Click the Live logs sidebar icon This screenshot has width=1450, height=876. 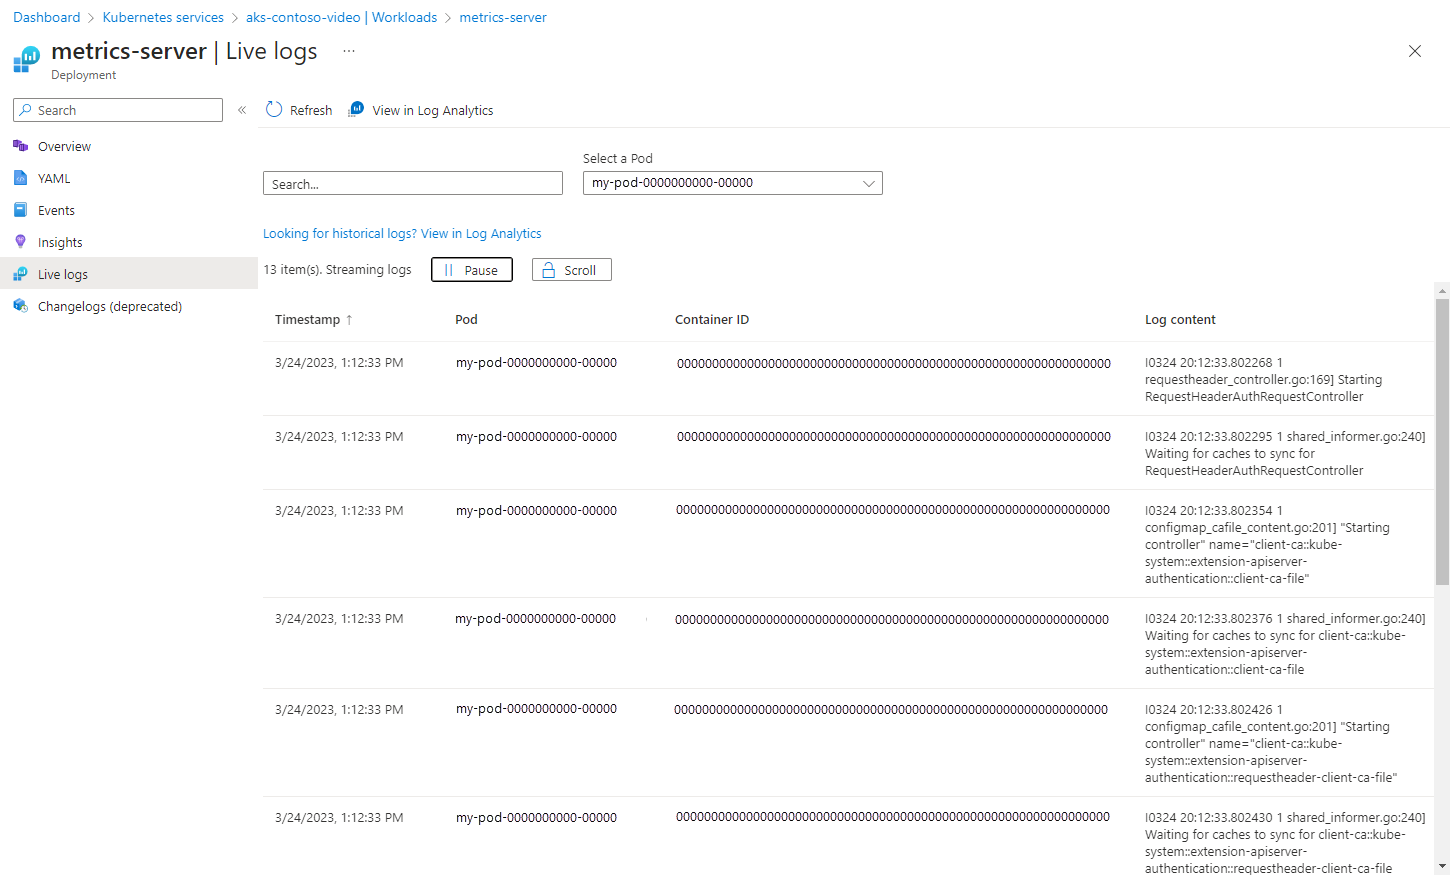click(x=20, y=274)
